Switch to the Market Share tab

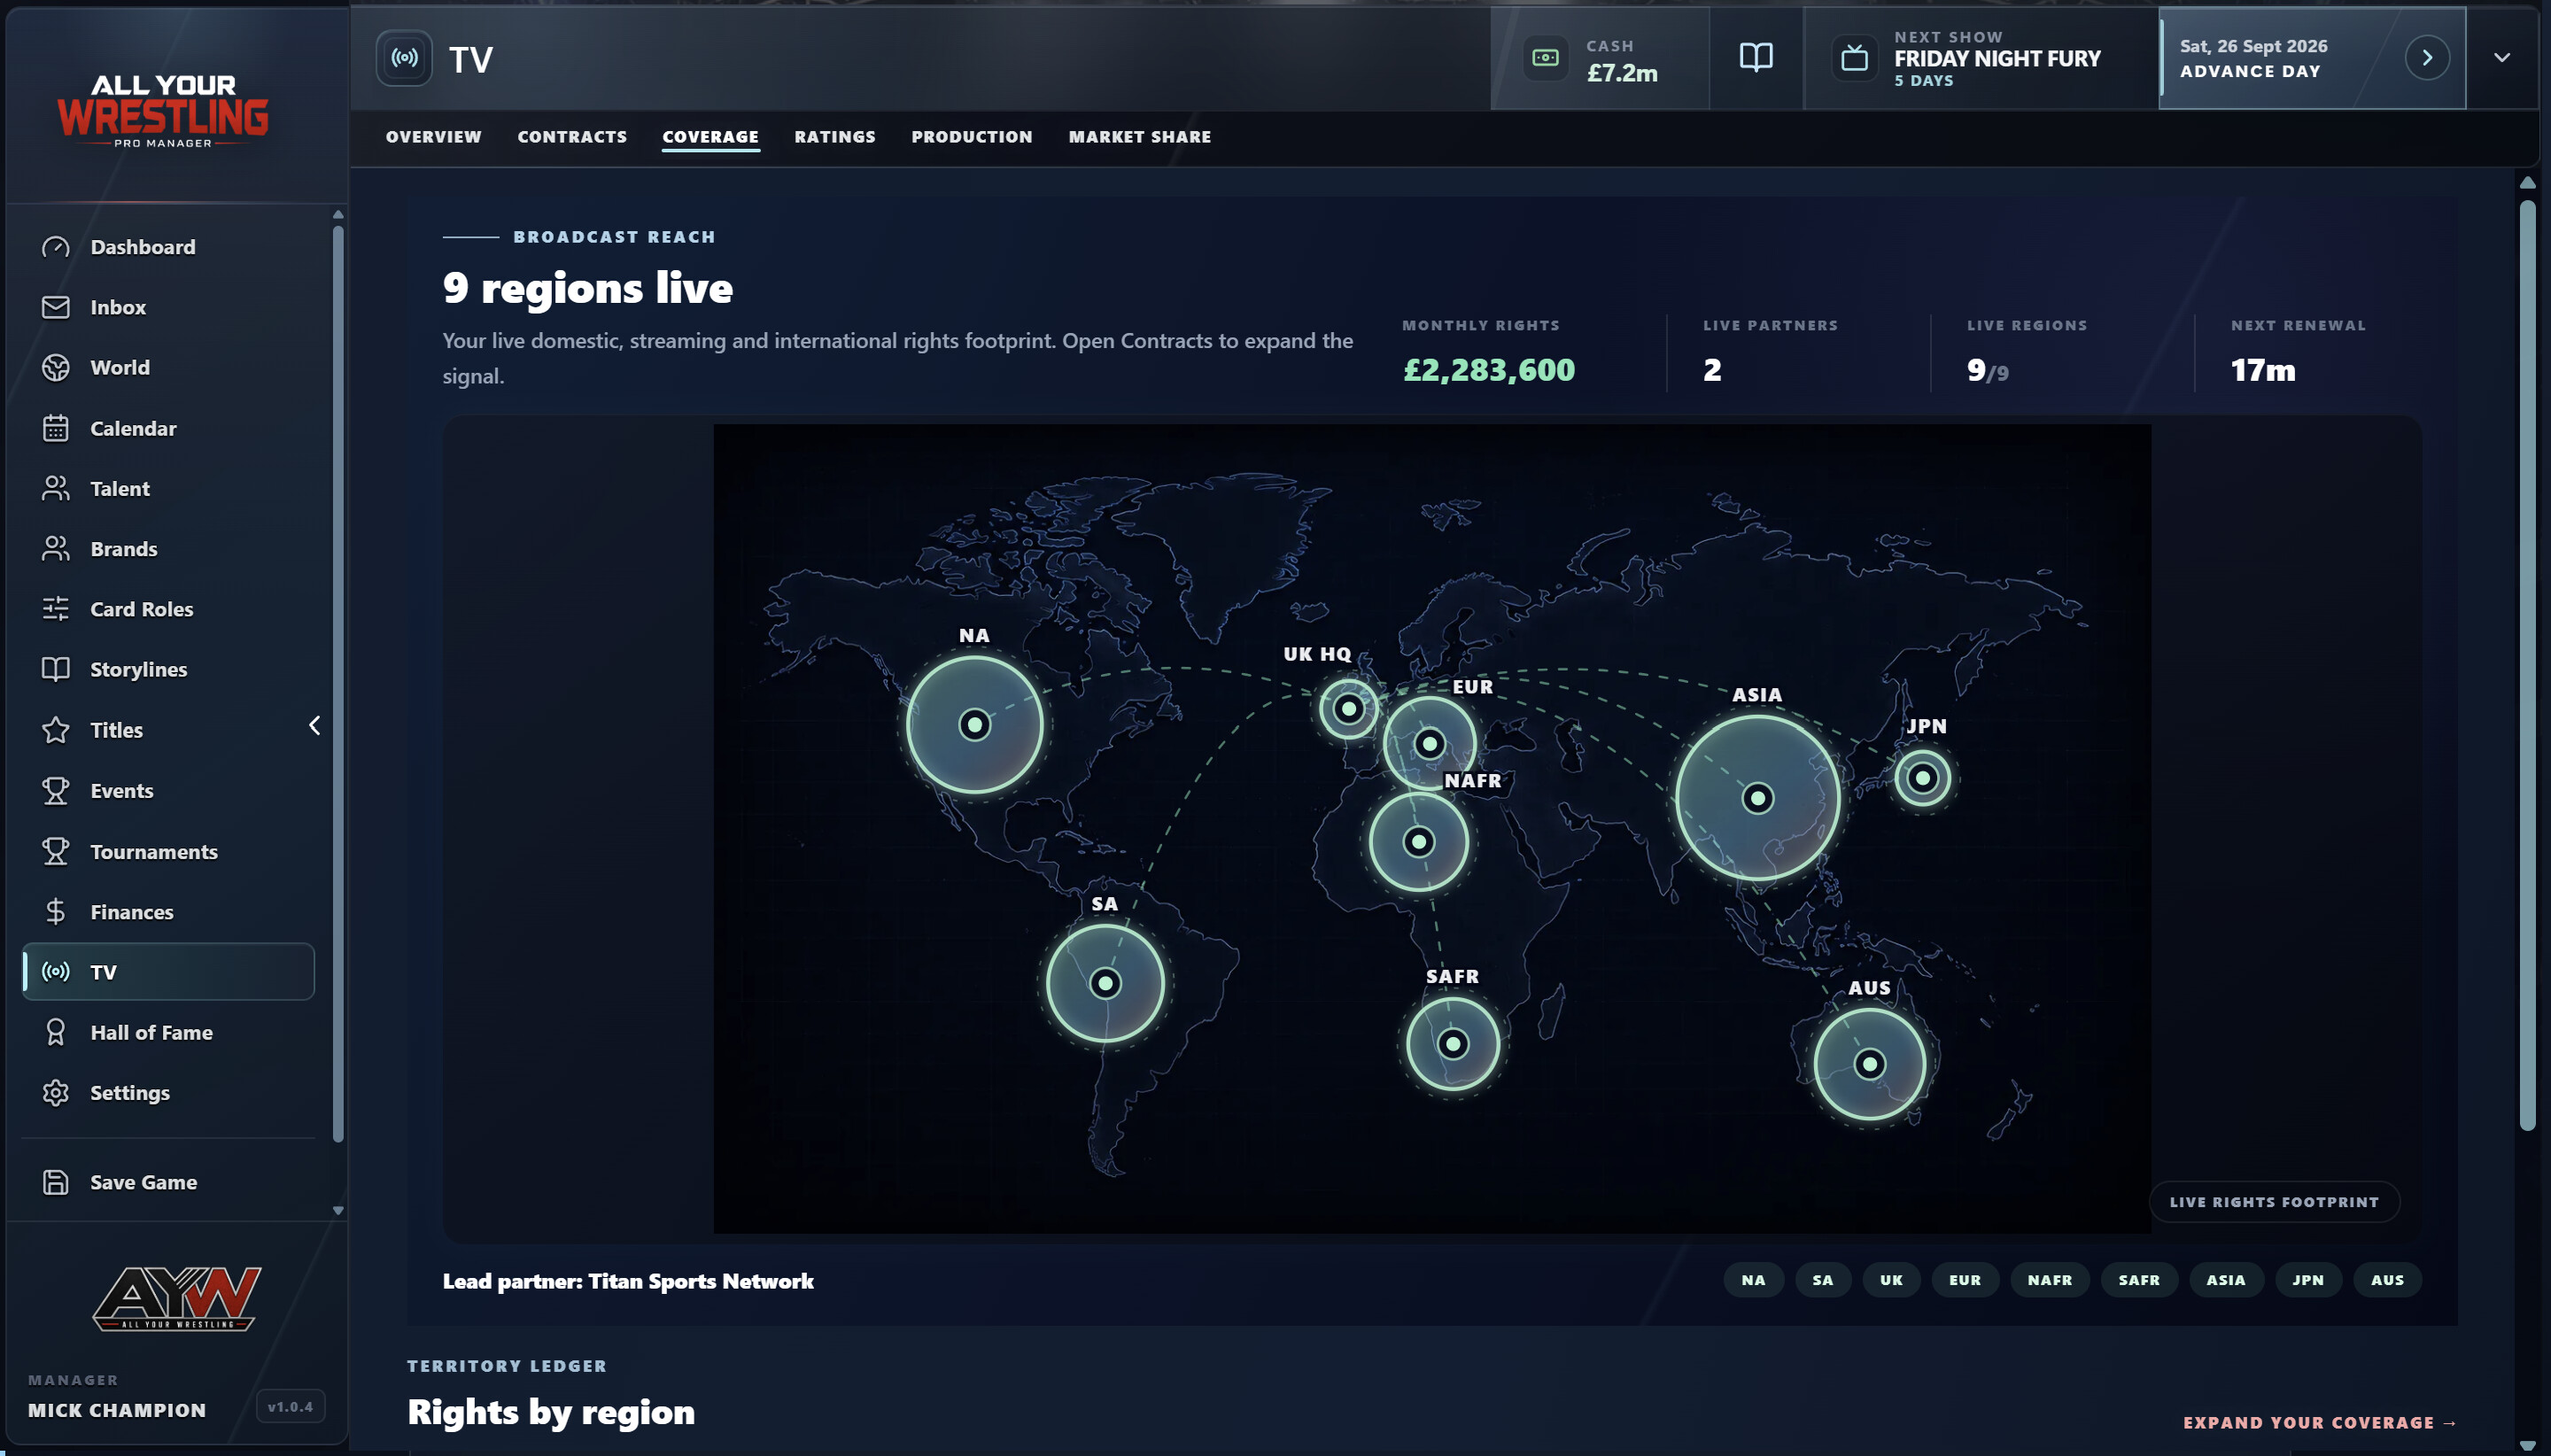(x=1139, y=137)
